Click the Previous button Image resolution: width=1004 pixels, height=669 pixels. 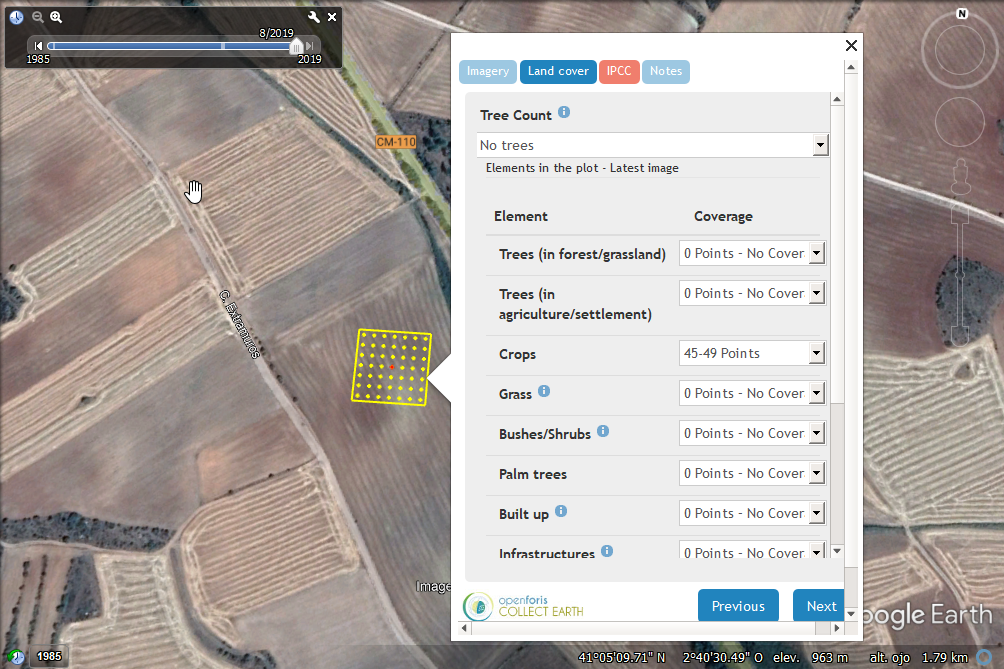pos(738,606)
